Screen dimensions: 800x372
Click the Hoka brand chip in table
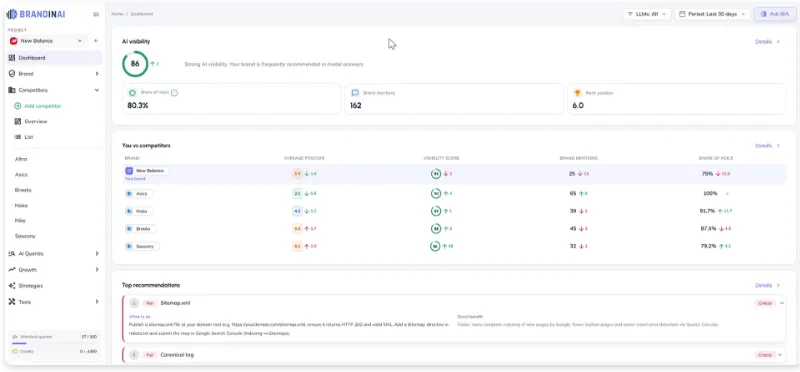click(139, 211)
